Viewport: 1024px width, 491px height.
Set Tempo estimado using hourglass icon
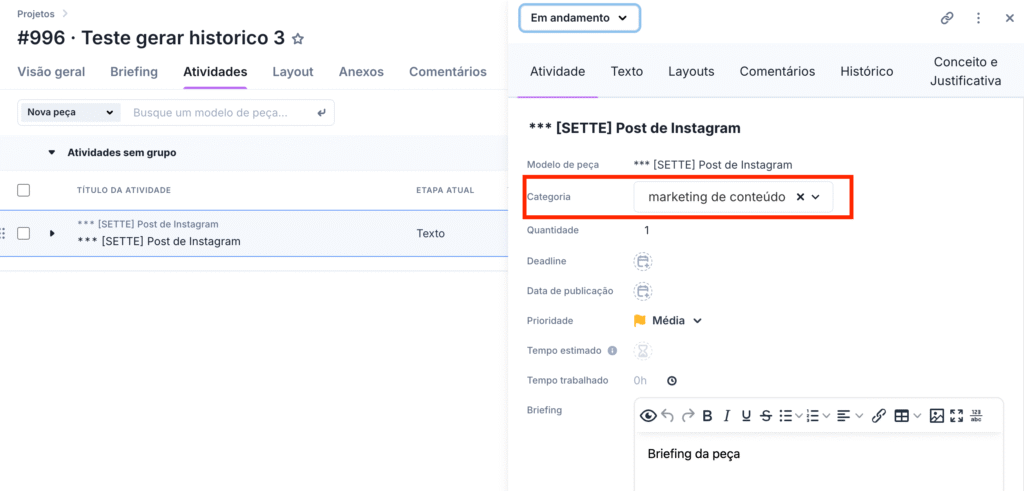coord(643,351)
